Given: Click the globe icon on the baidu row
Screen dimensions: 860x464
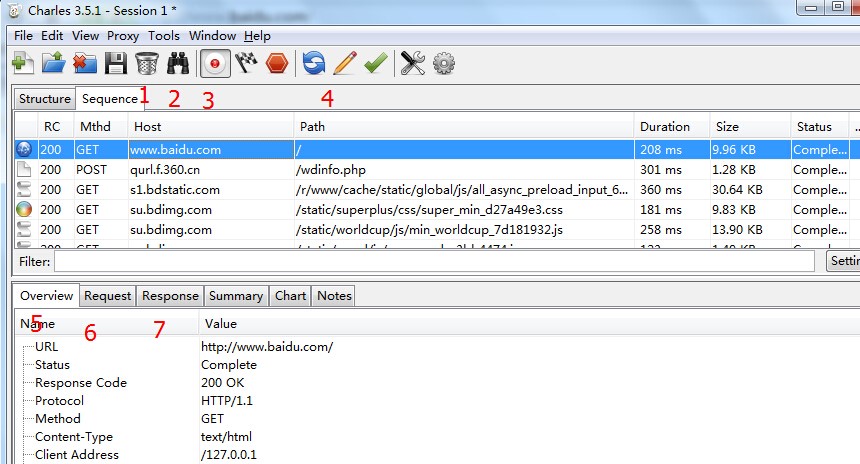Looking at the screenshot, I should 24,149.
